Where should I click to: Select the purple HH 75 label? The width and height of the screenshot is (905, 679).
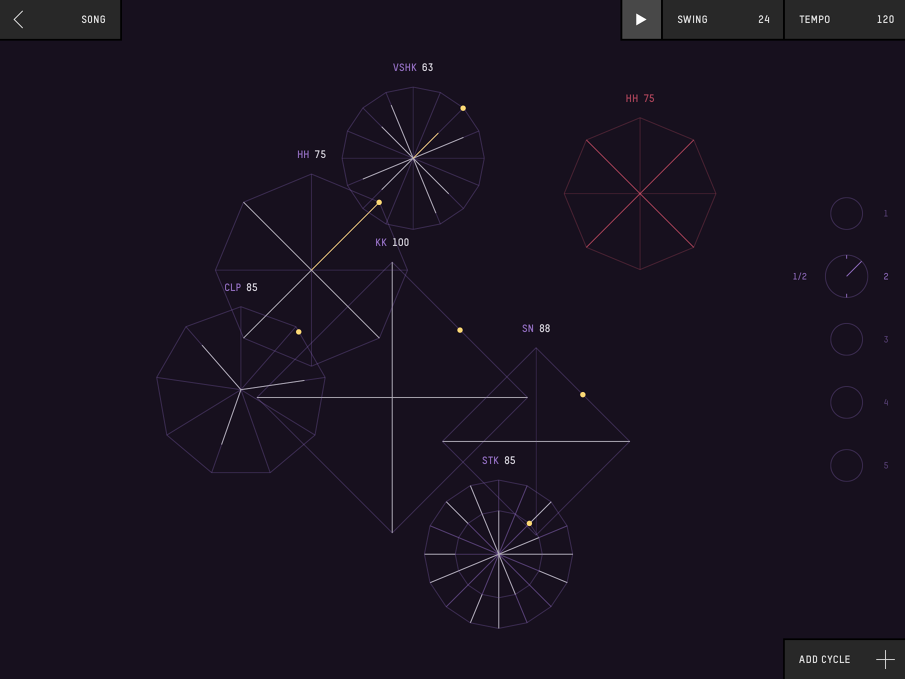(x=311, y=155)
